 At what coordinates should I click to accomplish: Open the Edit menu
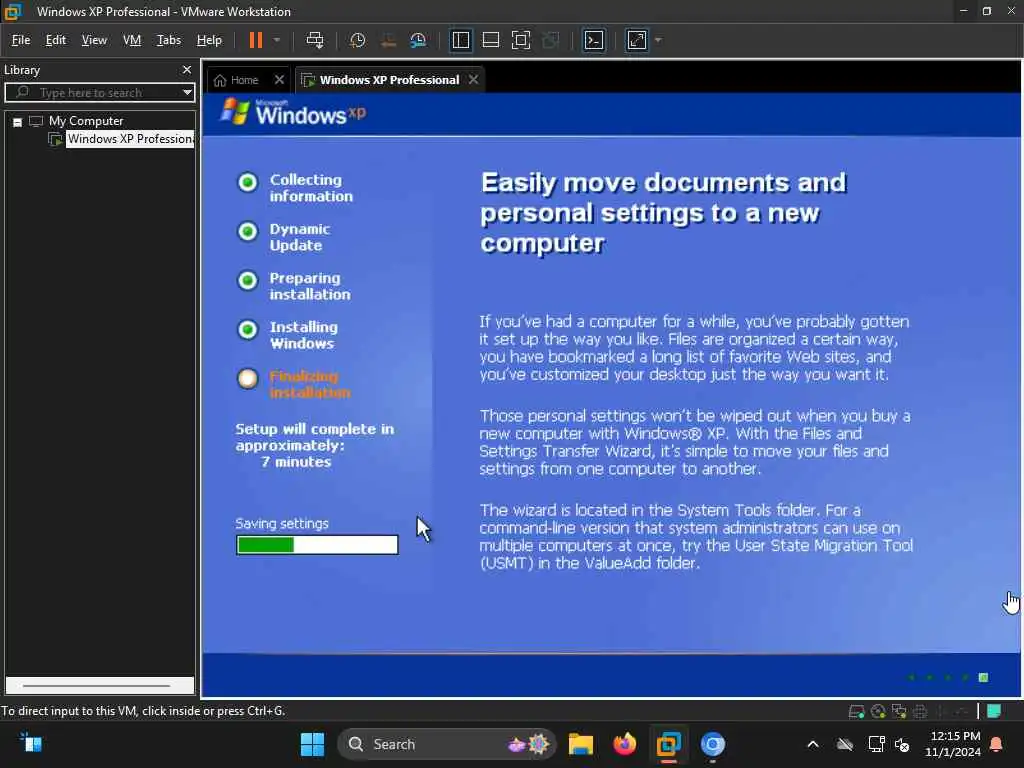[x=56, y=40]
